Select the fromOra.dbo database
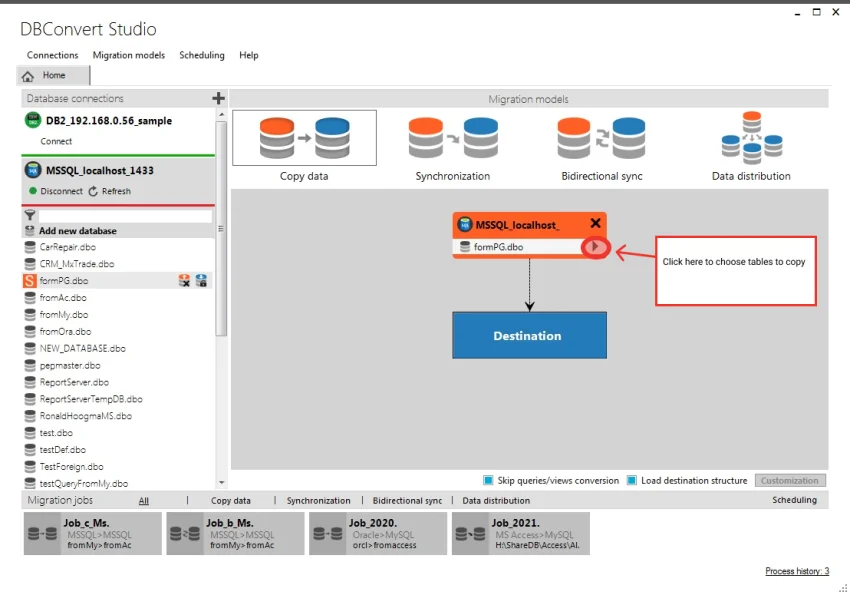Screen dimensions: 850x595 click(x=65, y=332)
